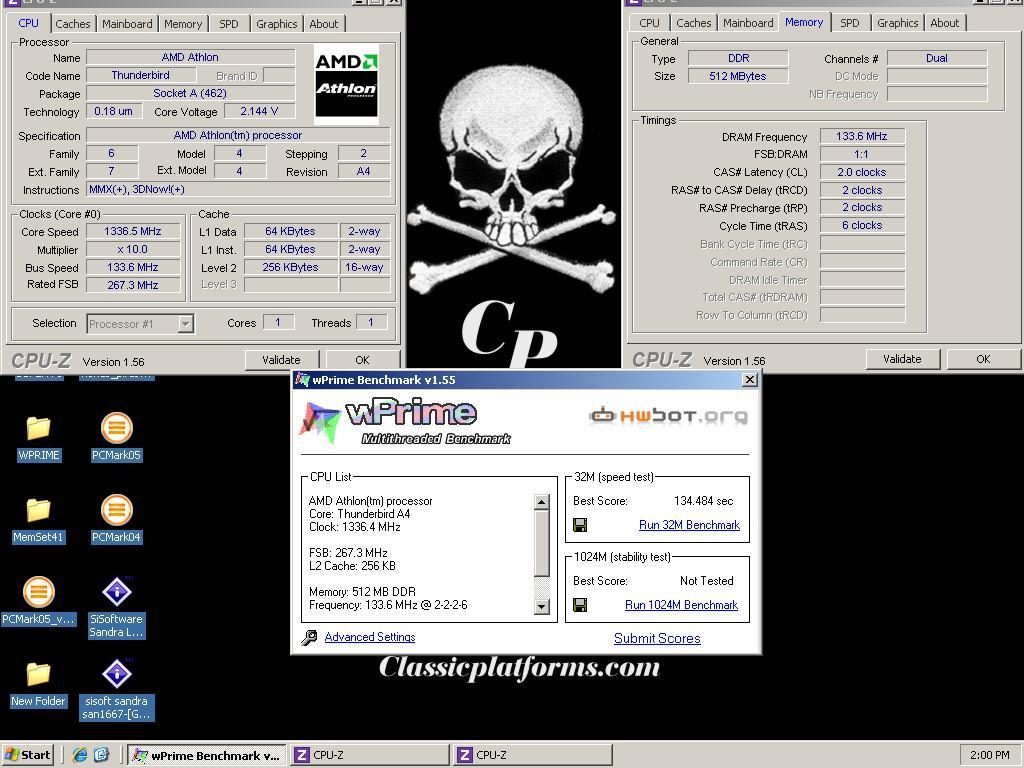Click the Code Name Thunderbird field
Image resolution: width=1024 pixels, height=768 pixels.
140,76
